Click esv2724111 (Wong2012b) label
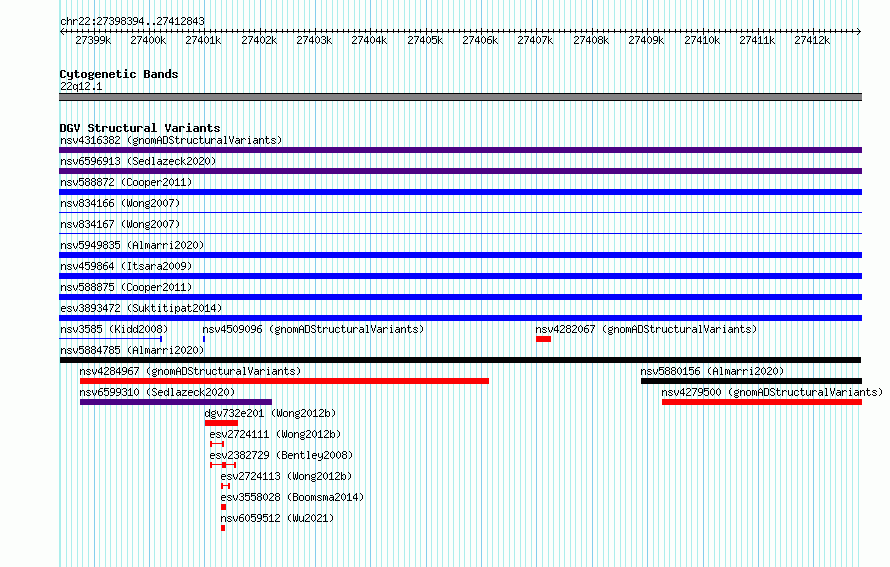890x567 pixels. (x=275, y=434)
